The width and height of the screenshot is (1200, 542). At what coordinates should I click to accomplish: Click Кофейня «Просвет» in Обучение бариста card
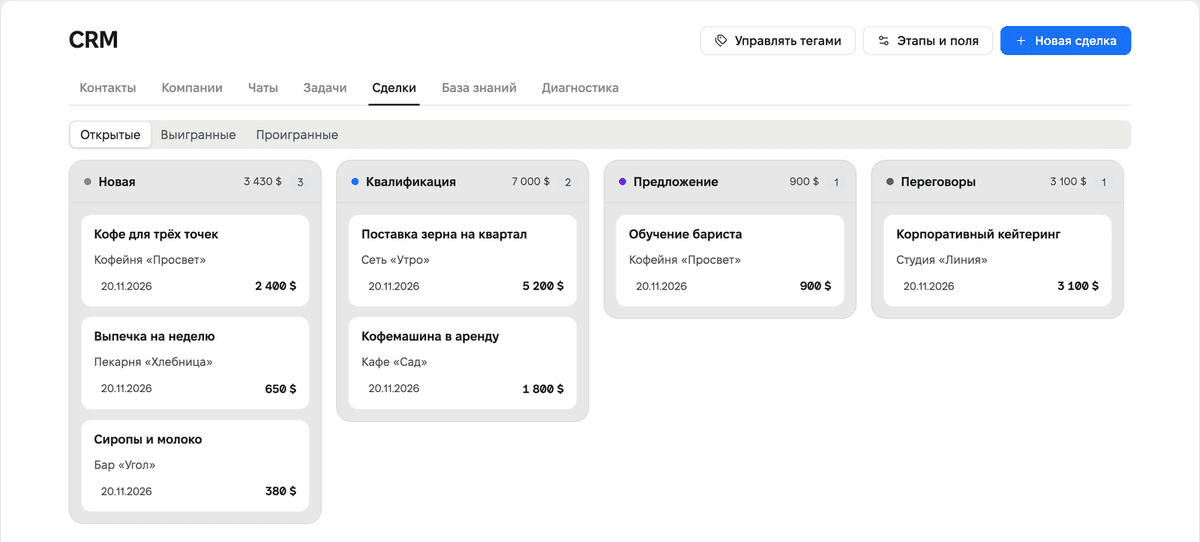click(685, 260)
